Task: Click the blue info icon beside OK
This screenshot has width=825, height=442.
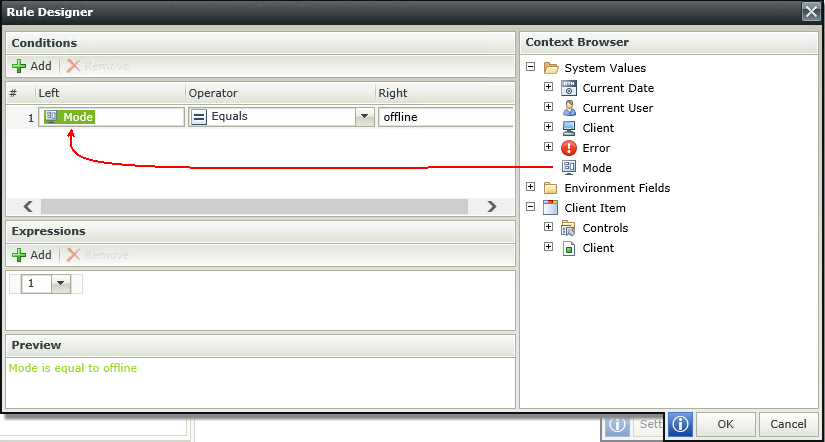Action: click(681, 424)
